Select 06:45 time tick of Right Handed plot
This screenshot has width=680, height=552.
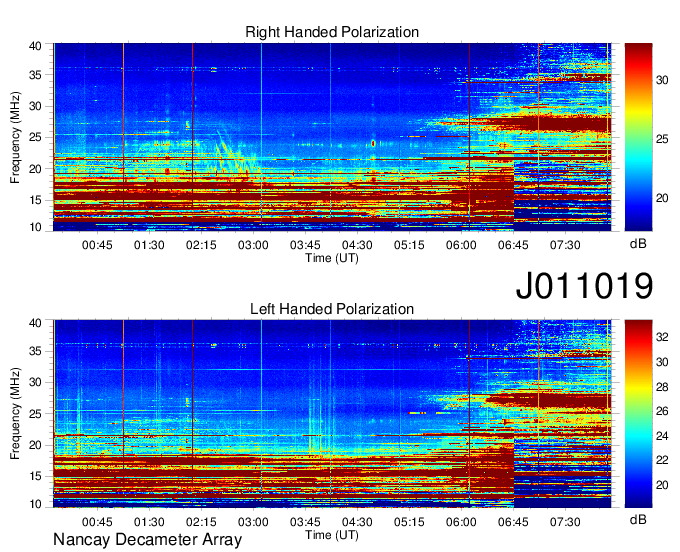click(x=513, y=245)
